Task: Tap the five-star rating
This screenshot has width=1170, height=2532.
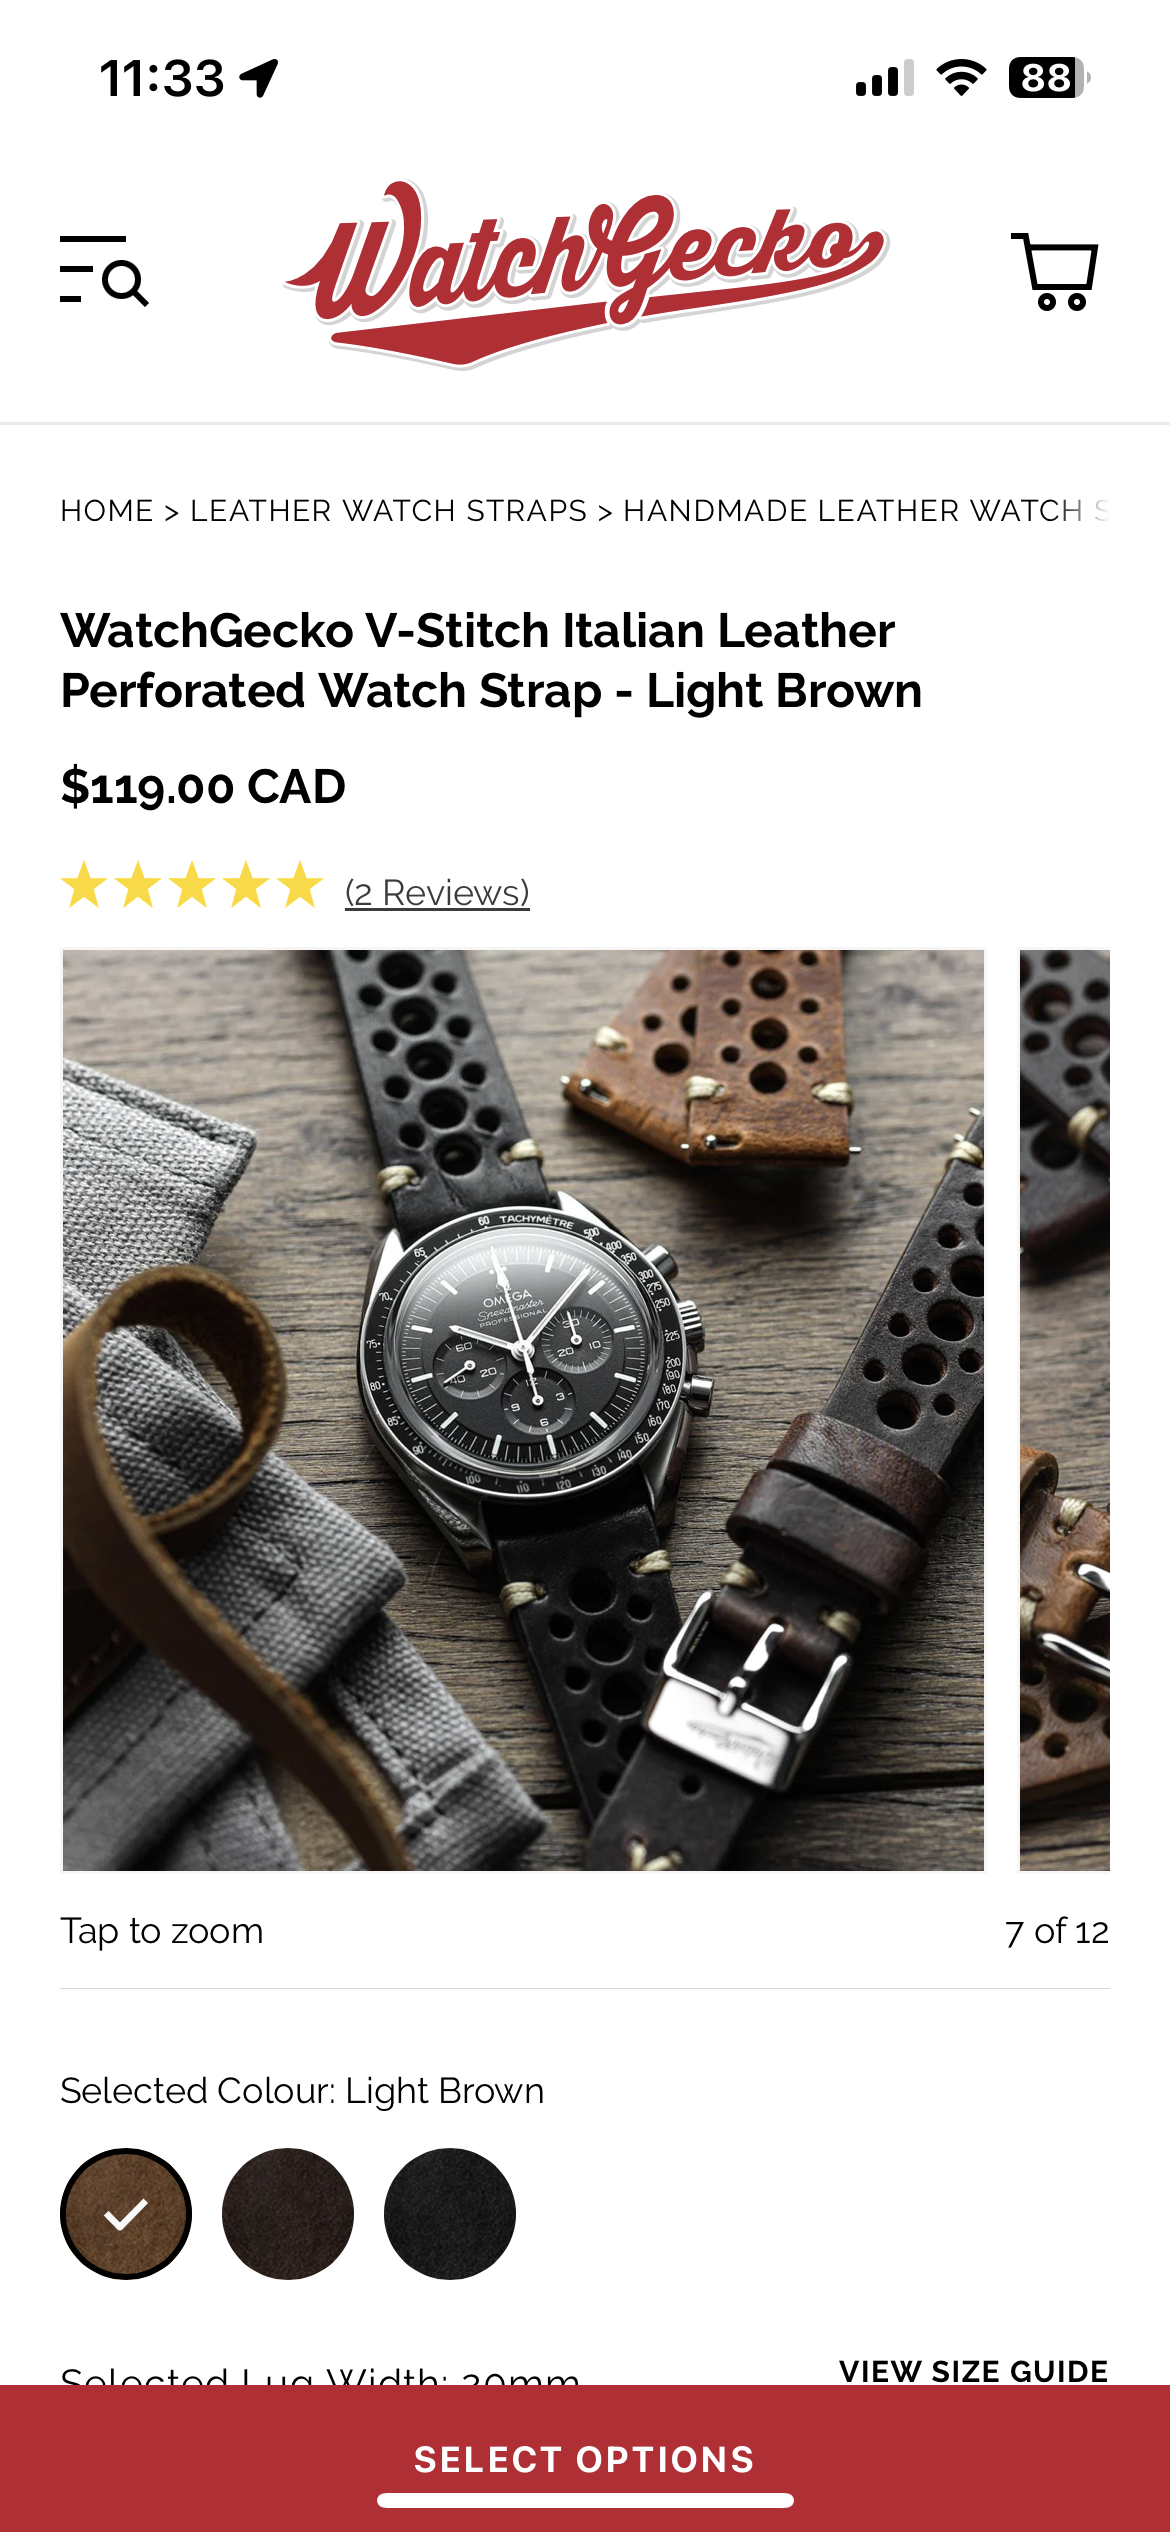Action: 192,886
